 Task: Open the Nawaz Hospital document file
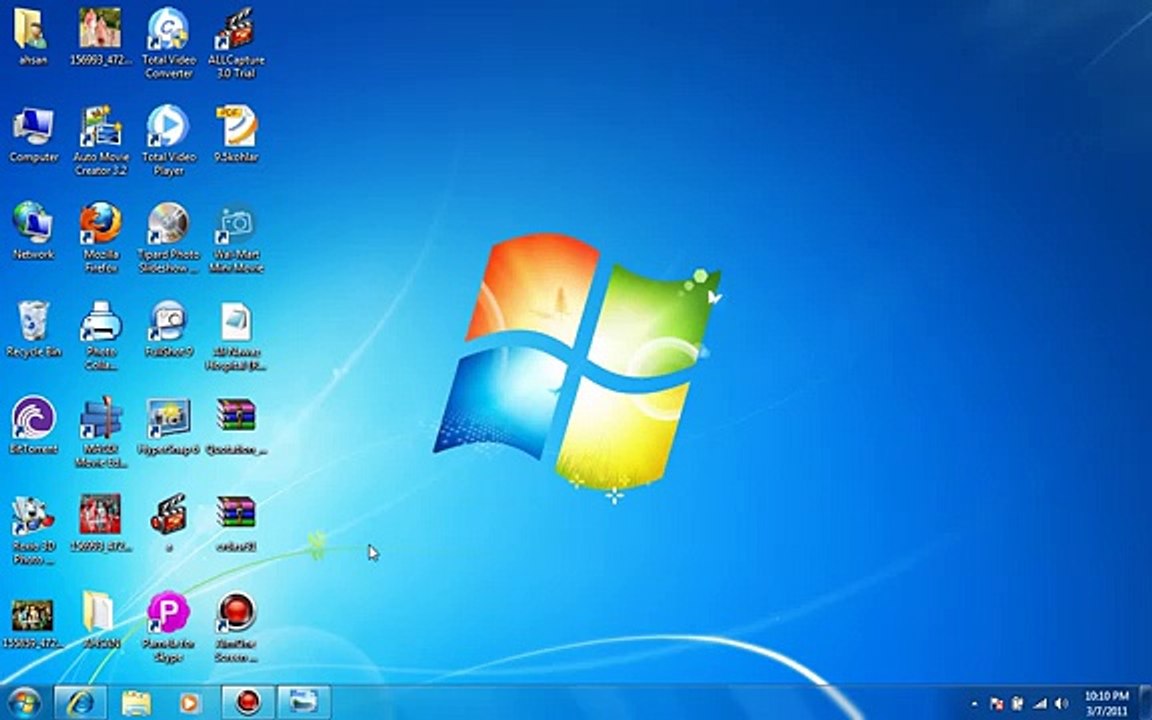coord(236,336)
